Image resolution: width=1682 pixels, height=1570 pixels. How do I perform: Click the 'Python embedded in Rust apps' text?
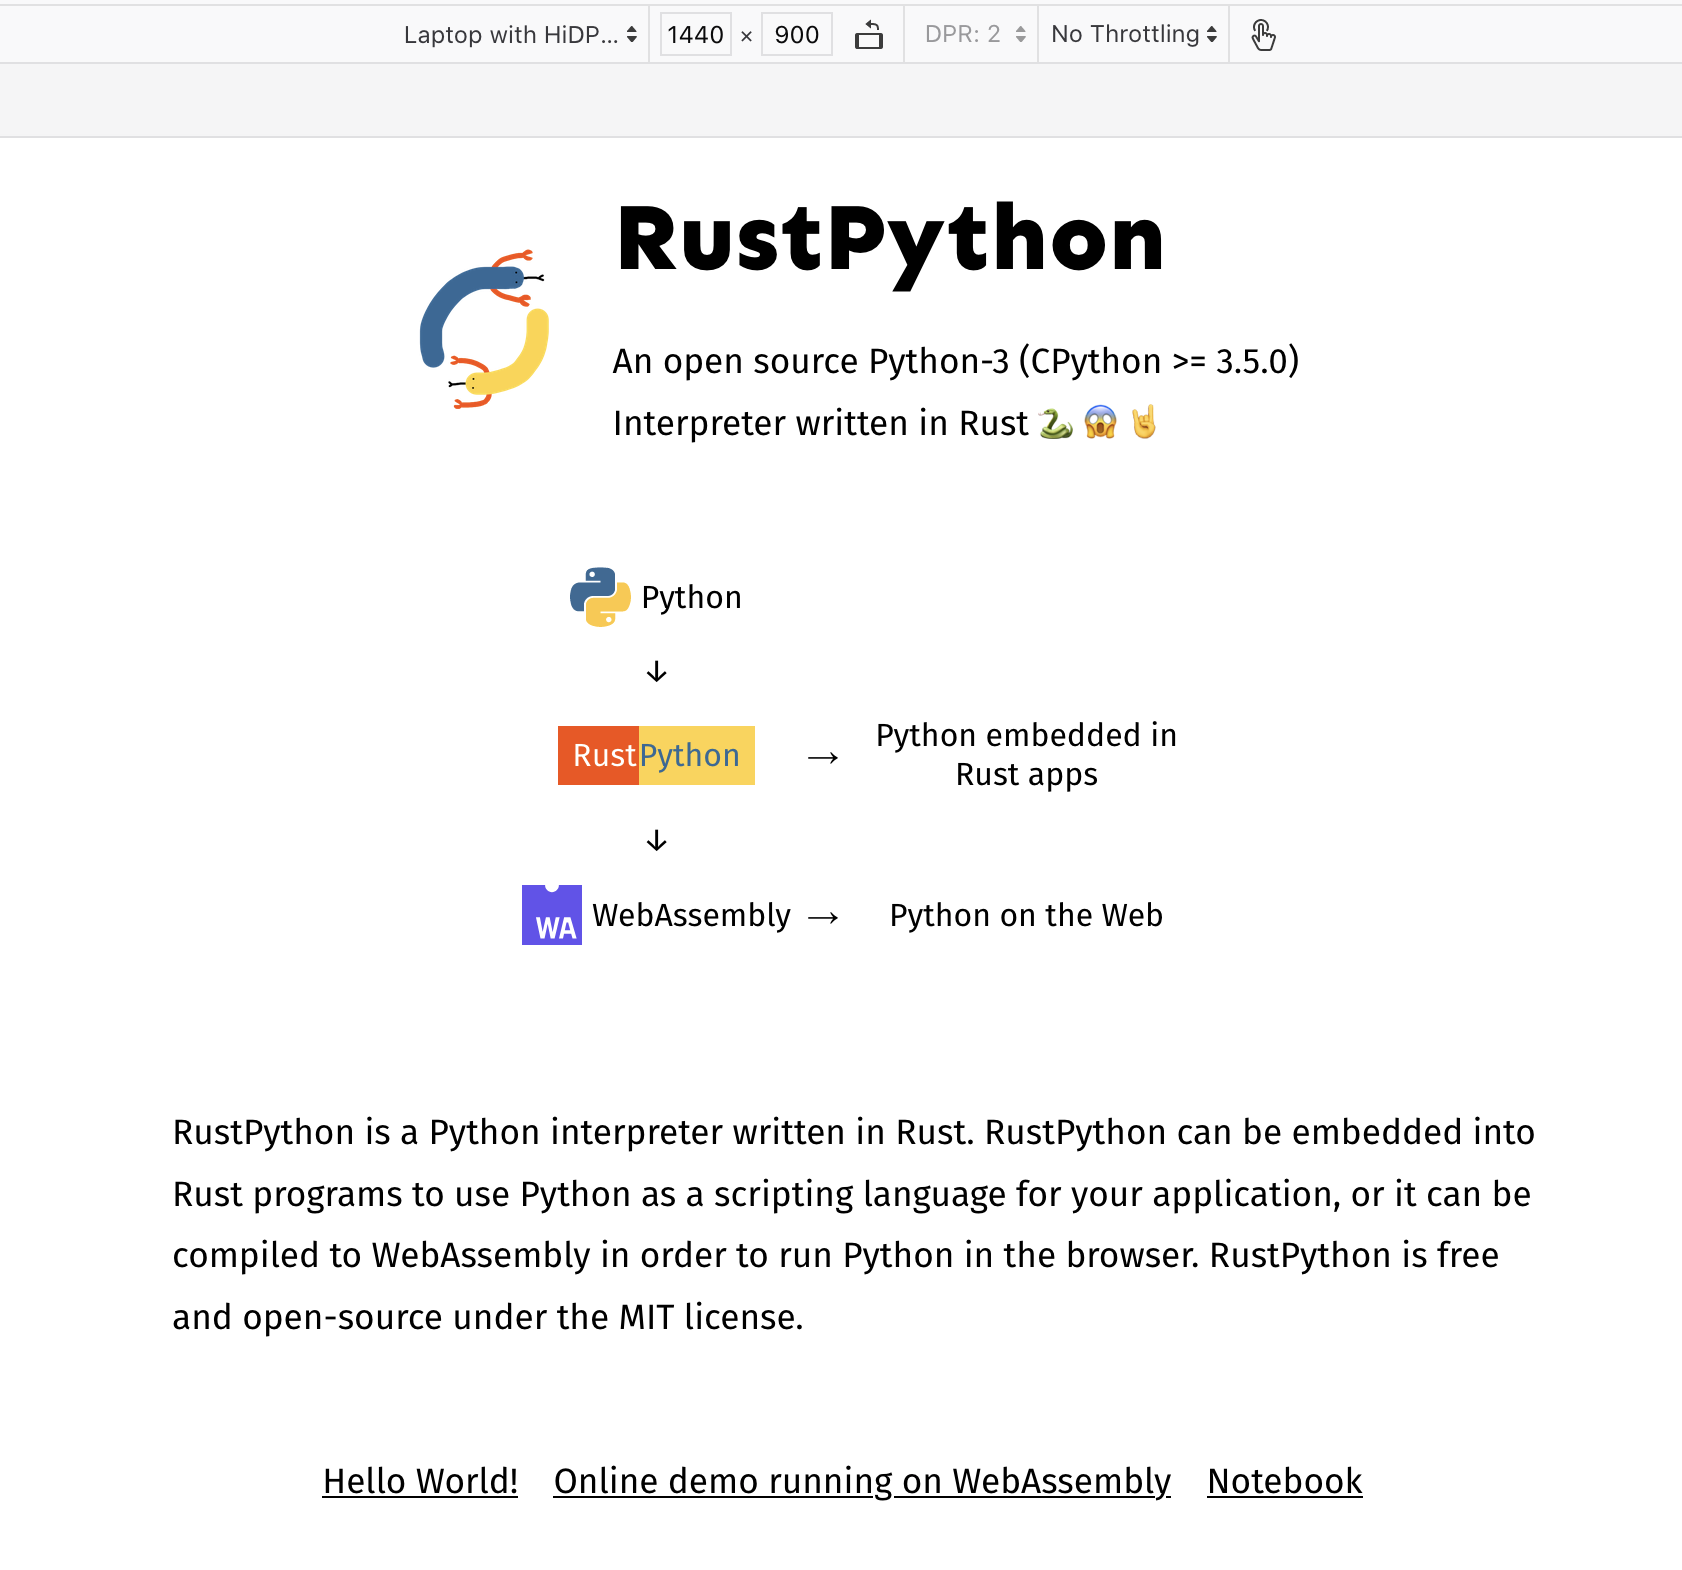pos(1027,755)
